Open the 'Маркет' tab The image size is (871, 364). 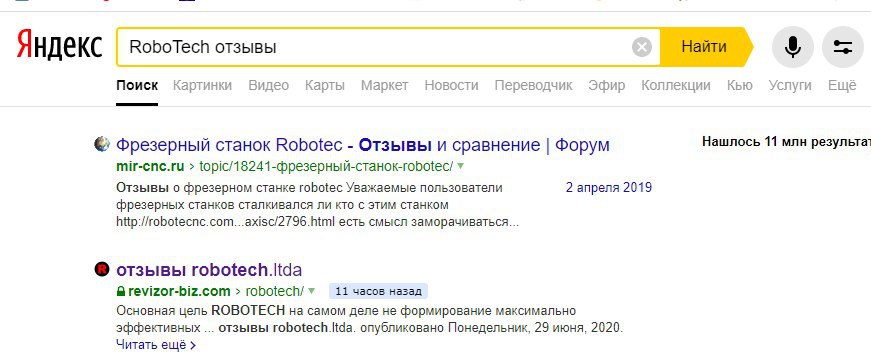pos(384,86)
